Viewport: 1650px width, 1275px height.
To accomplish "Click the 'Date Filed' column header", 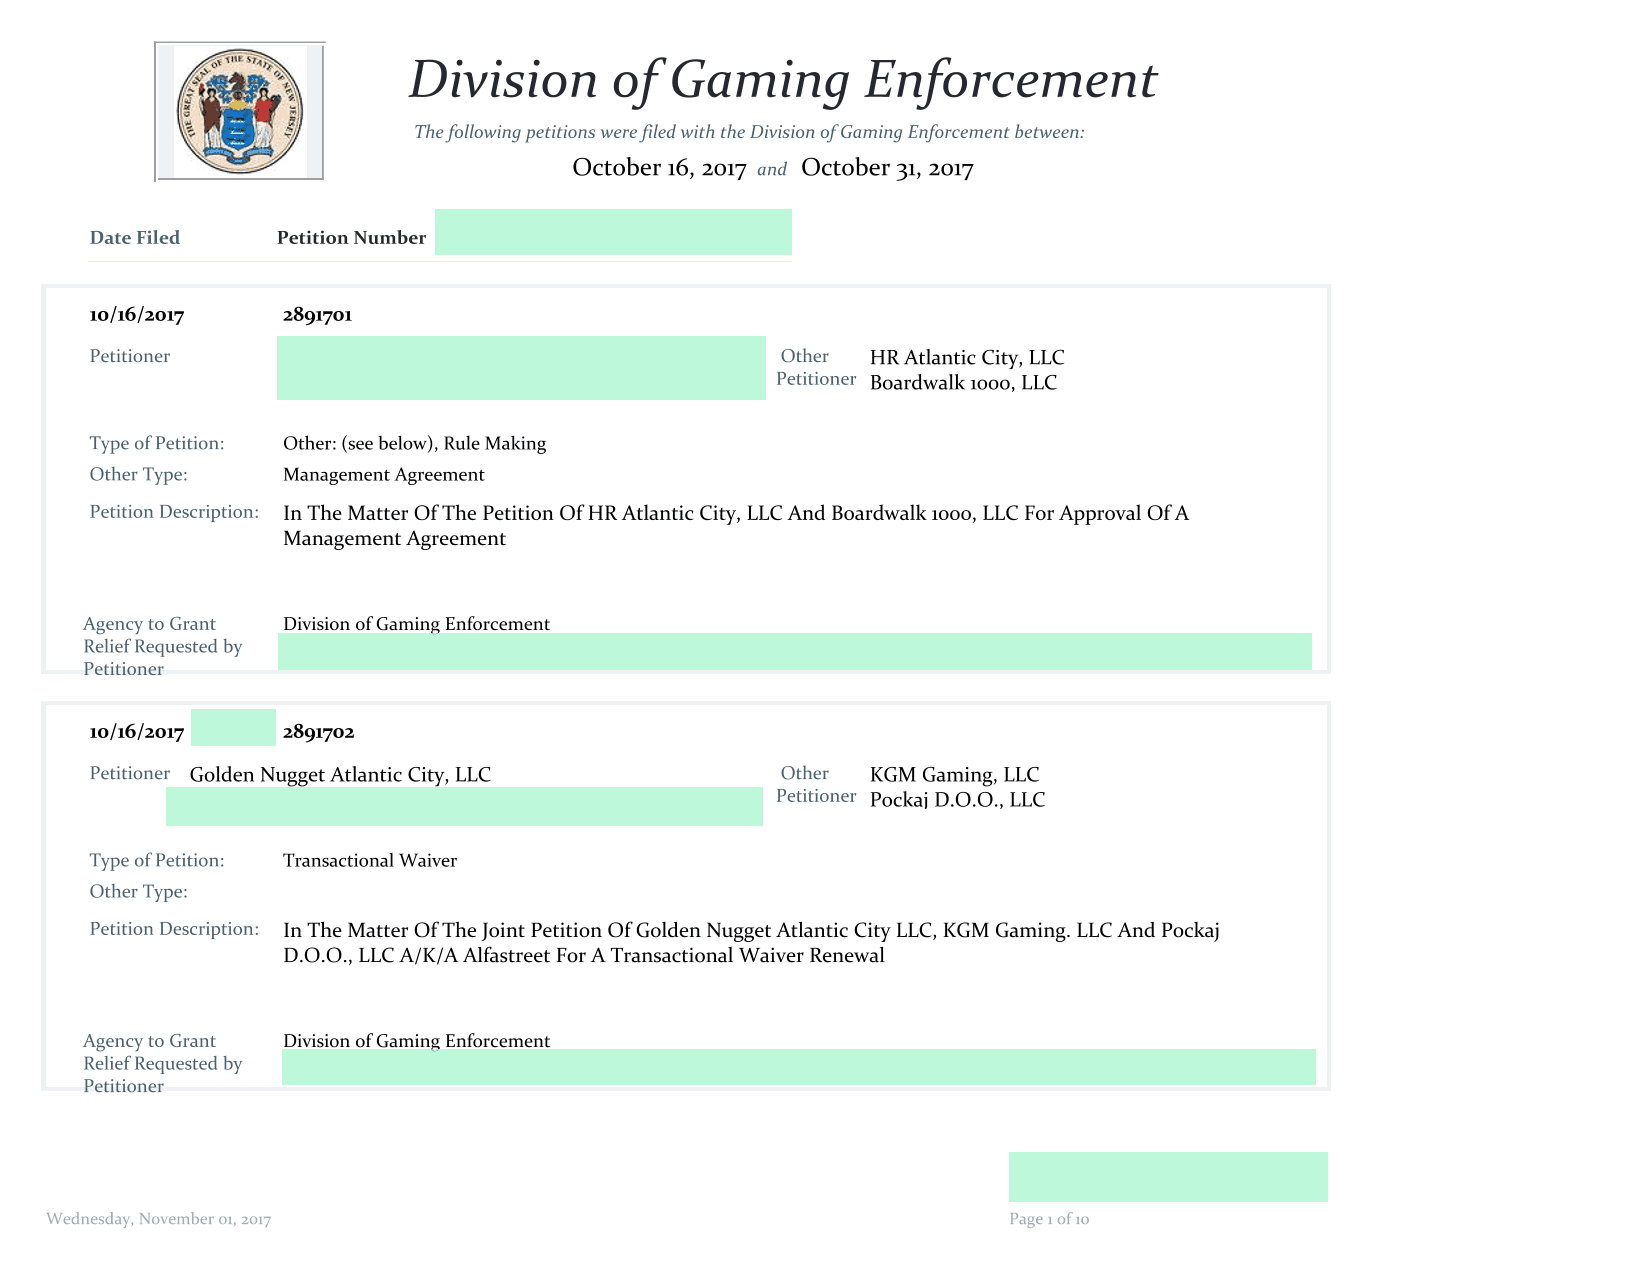I will 135,238.
